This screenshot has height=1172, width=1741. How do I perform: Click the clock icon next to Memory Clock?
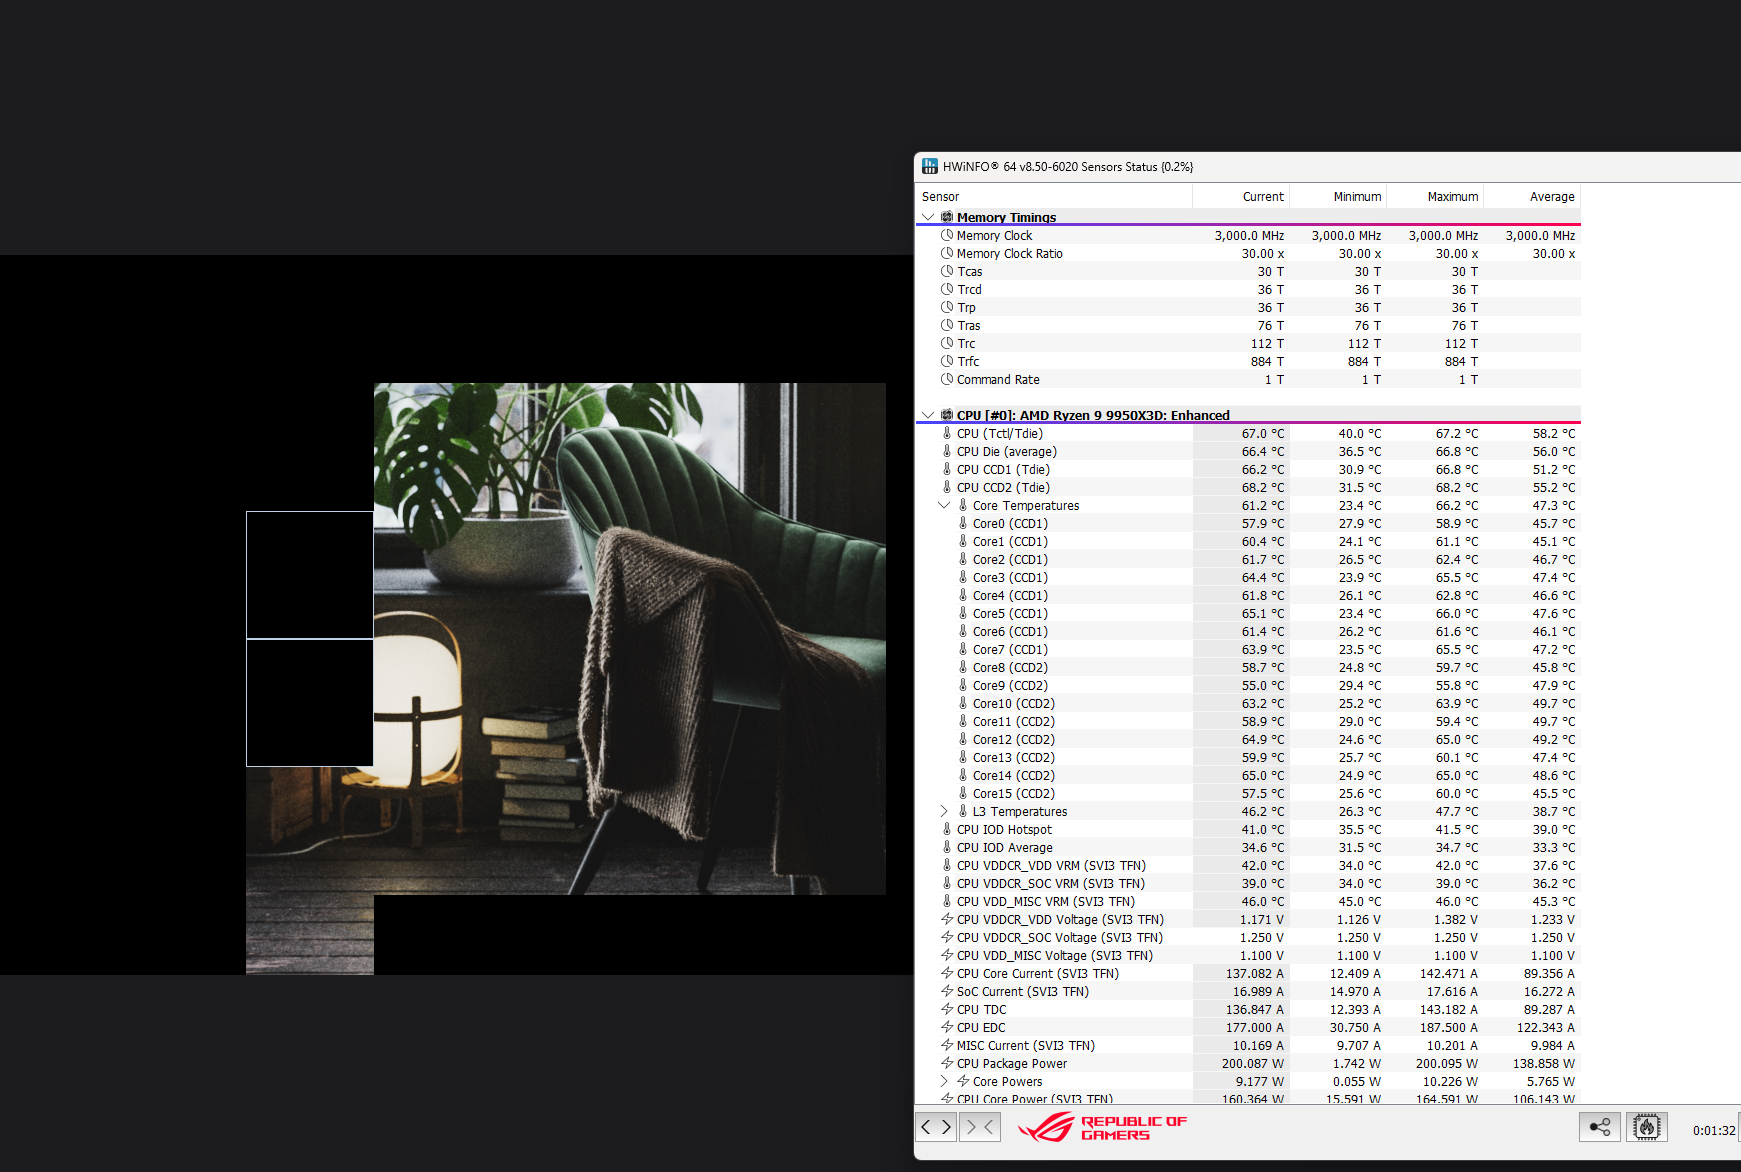click(x=947, y=235)
